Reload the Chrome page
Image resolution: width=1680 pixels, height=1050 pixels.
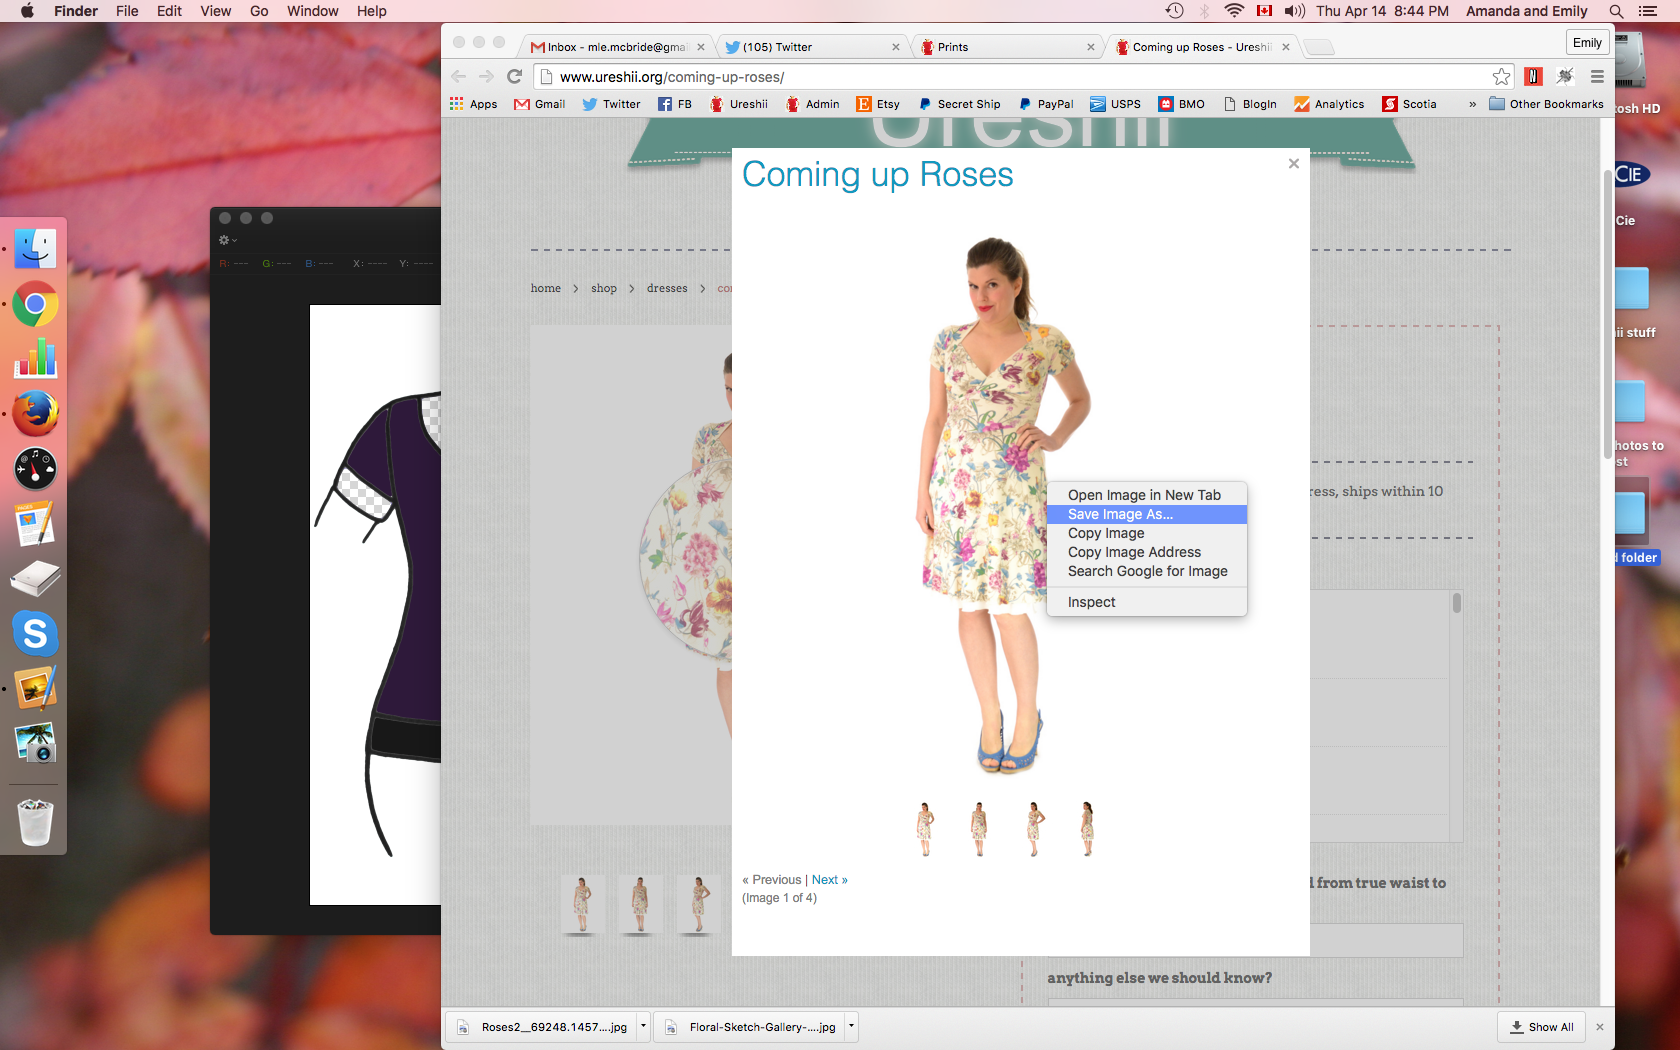514,77
